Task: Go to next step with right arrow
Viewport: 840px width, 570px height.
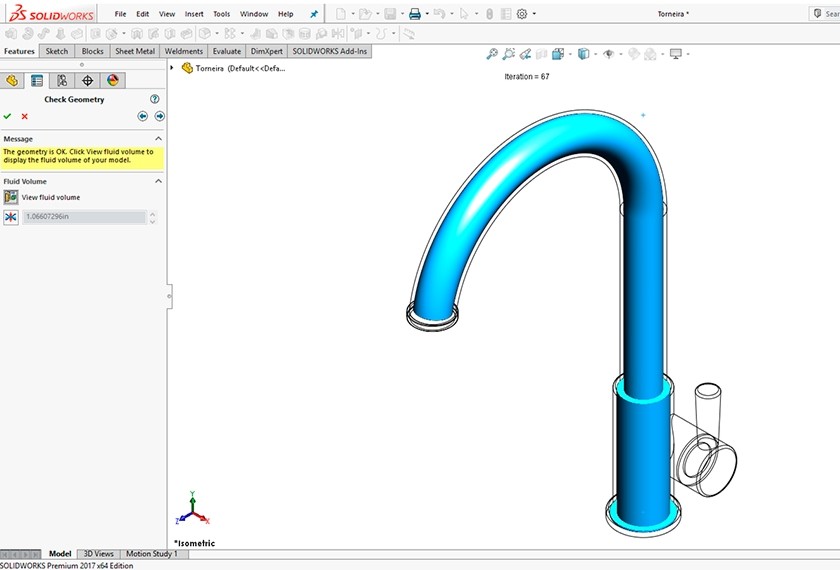Action: (159, 116)
